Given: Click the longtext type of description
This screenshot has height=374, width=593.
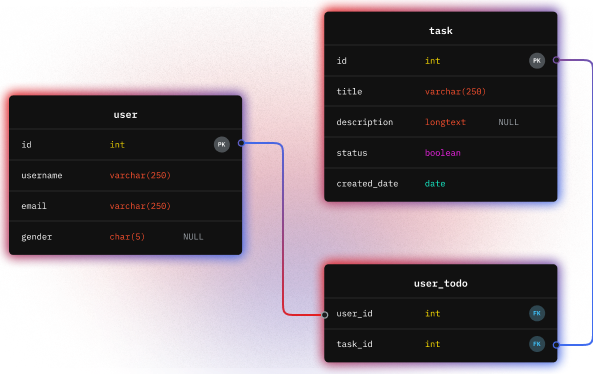Looking at the screenshot, I should 445,122.
